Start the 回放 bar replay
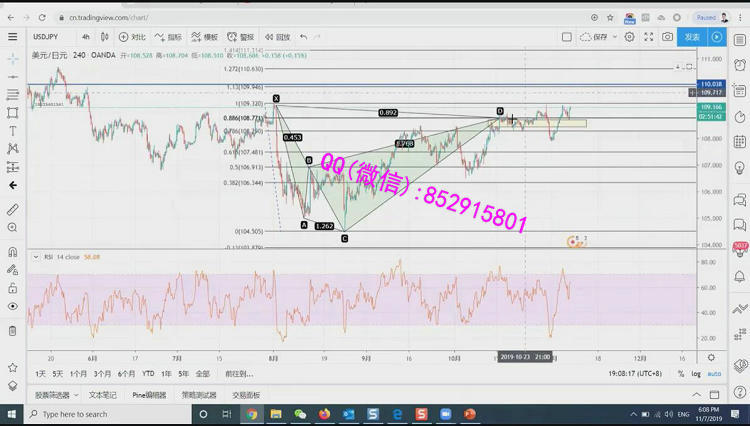 coord(277,37)
